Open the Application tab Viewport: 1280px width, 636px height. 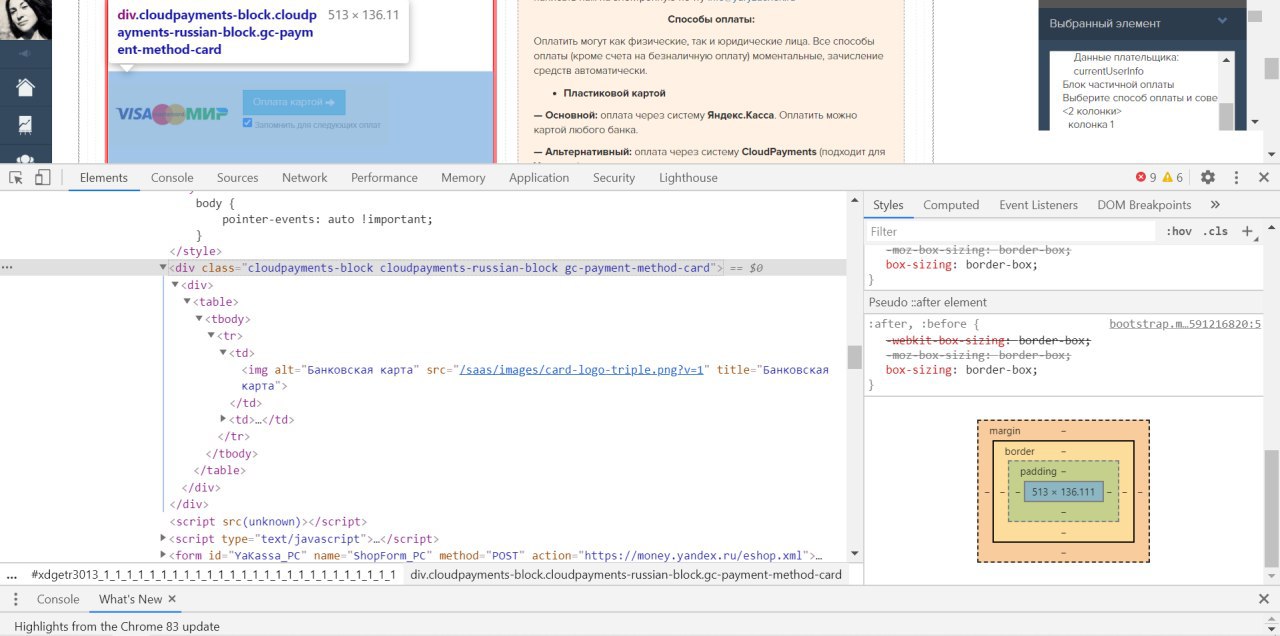(539, 177)
